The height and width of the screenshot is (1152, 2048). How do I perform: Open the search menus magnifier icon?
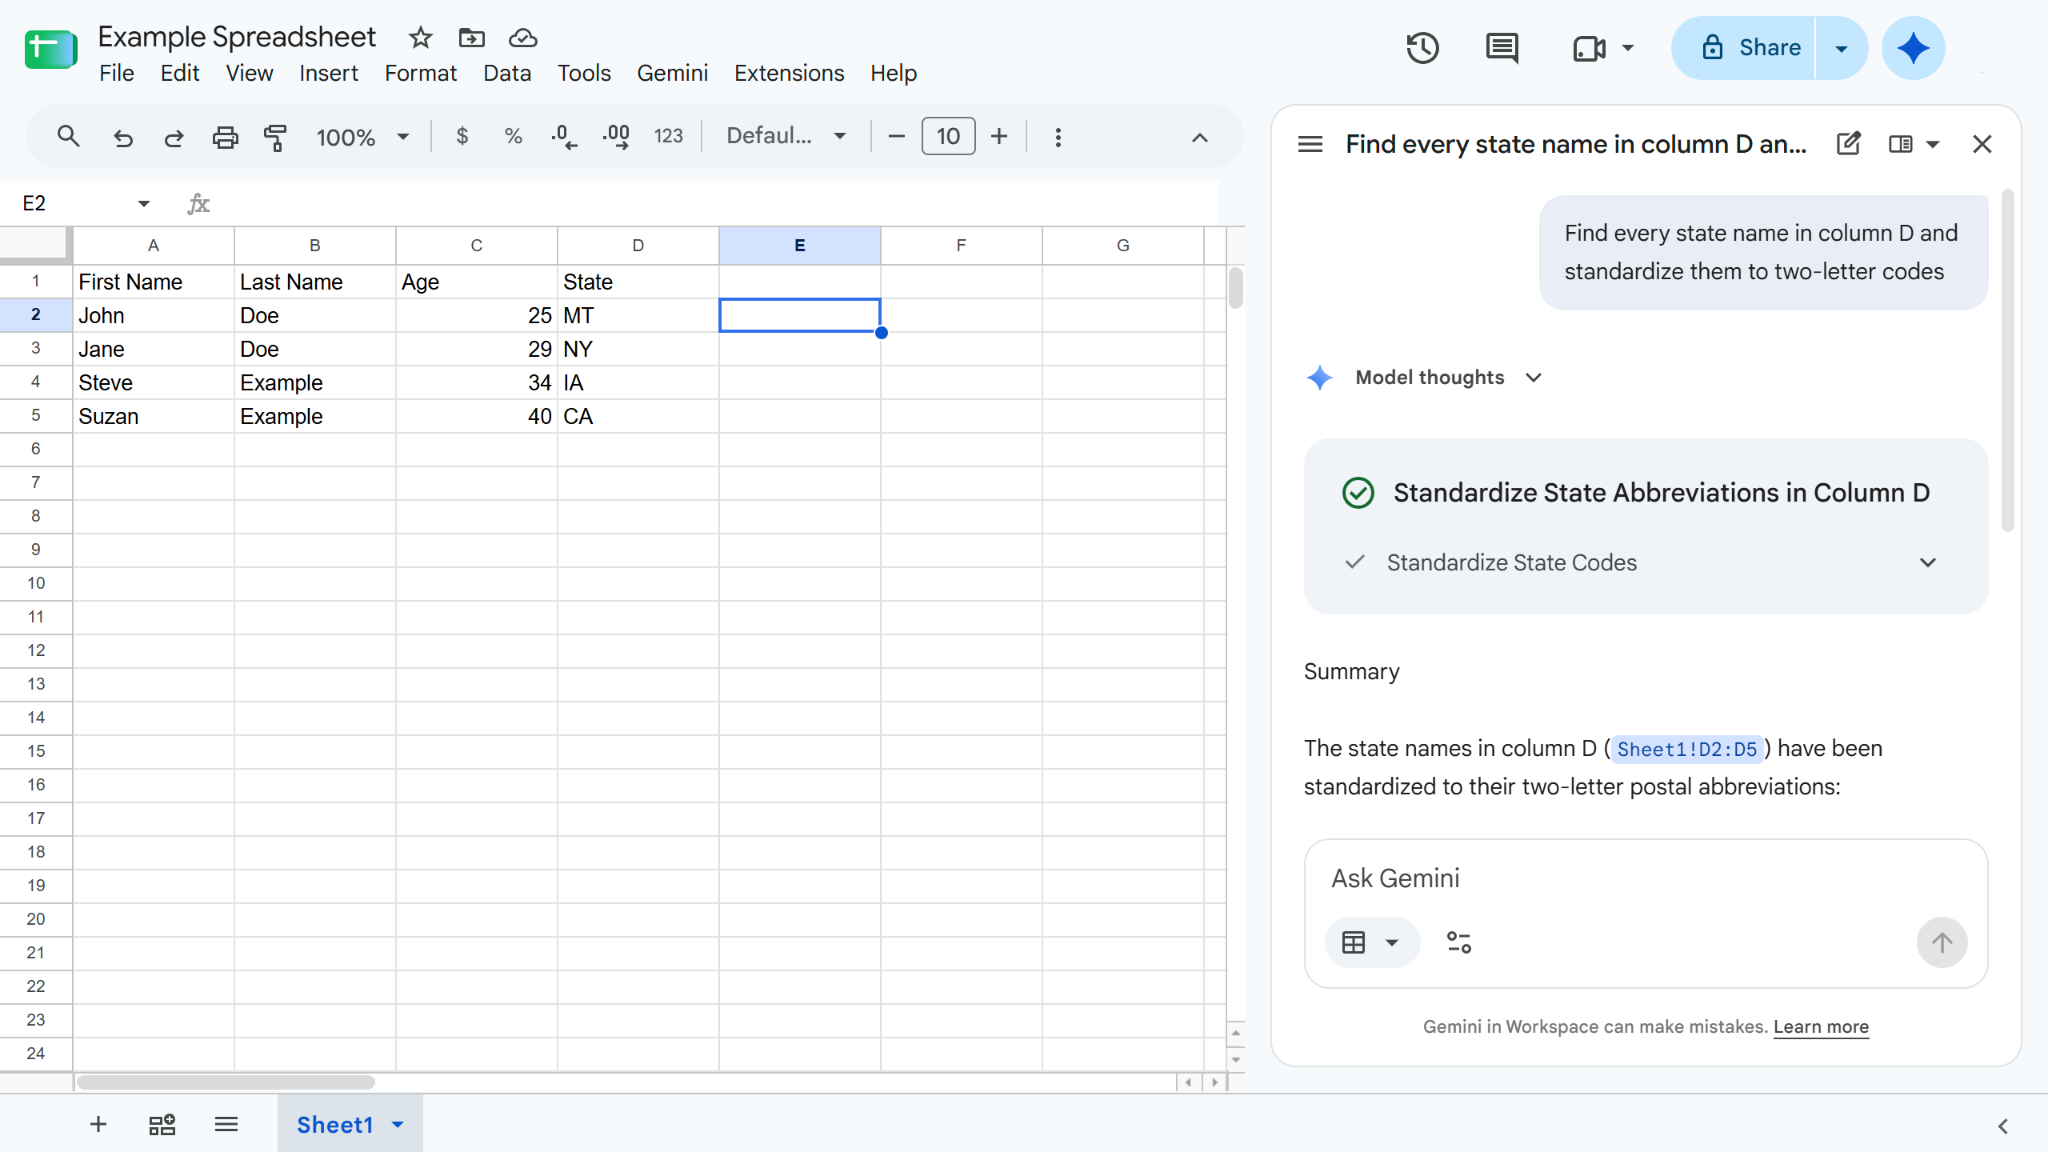pyautogui.click(x=68, y=136)
